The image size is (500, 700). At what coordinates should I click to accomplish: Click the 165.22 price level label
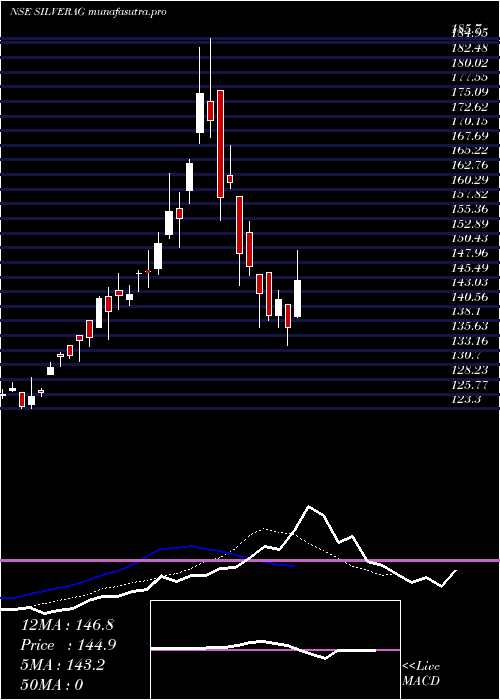(469, 151)
